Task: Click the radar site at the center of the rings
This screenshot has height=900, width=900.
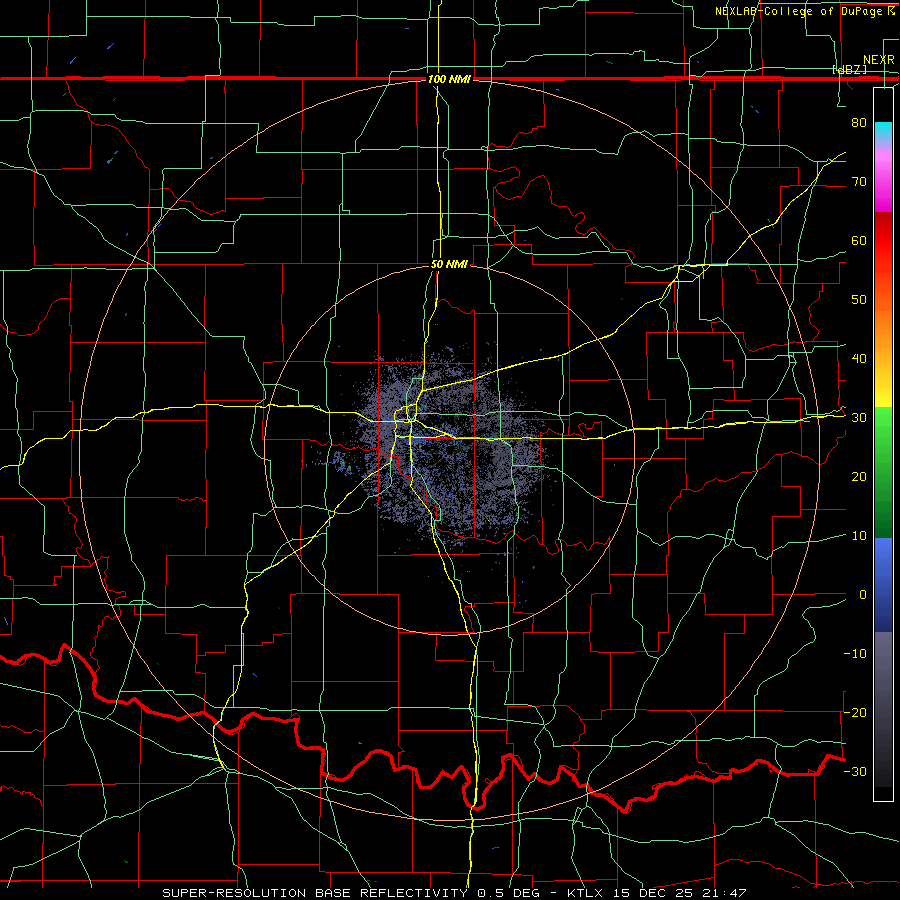Action: click(x=450, y=450)
